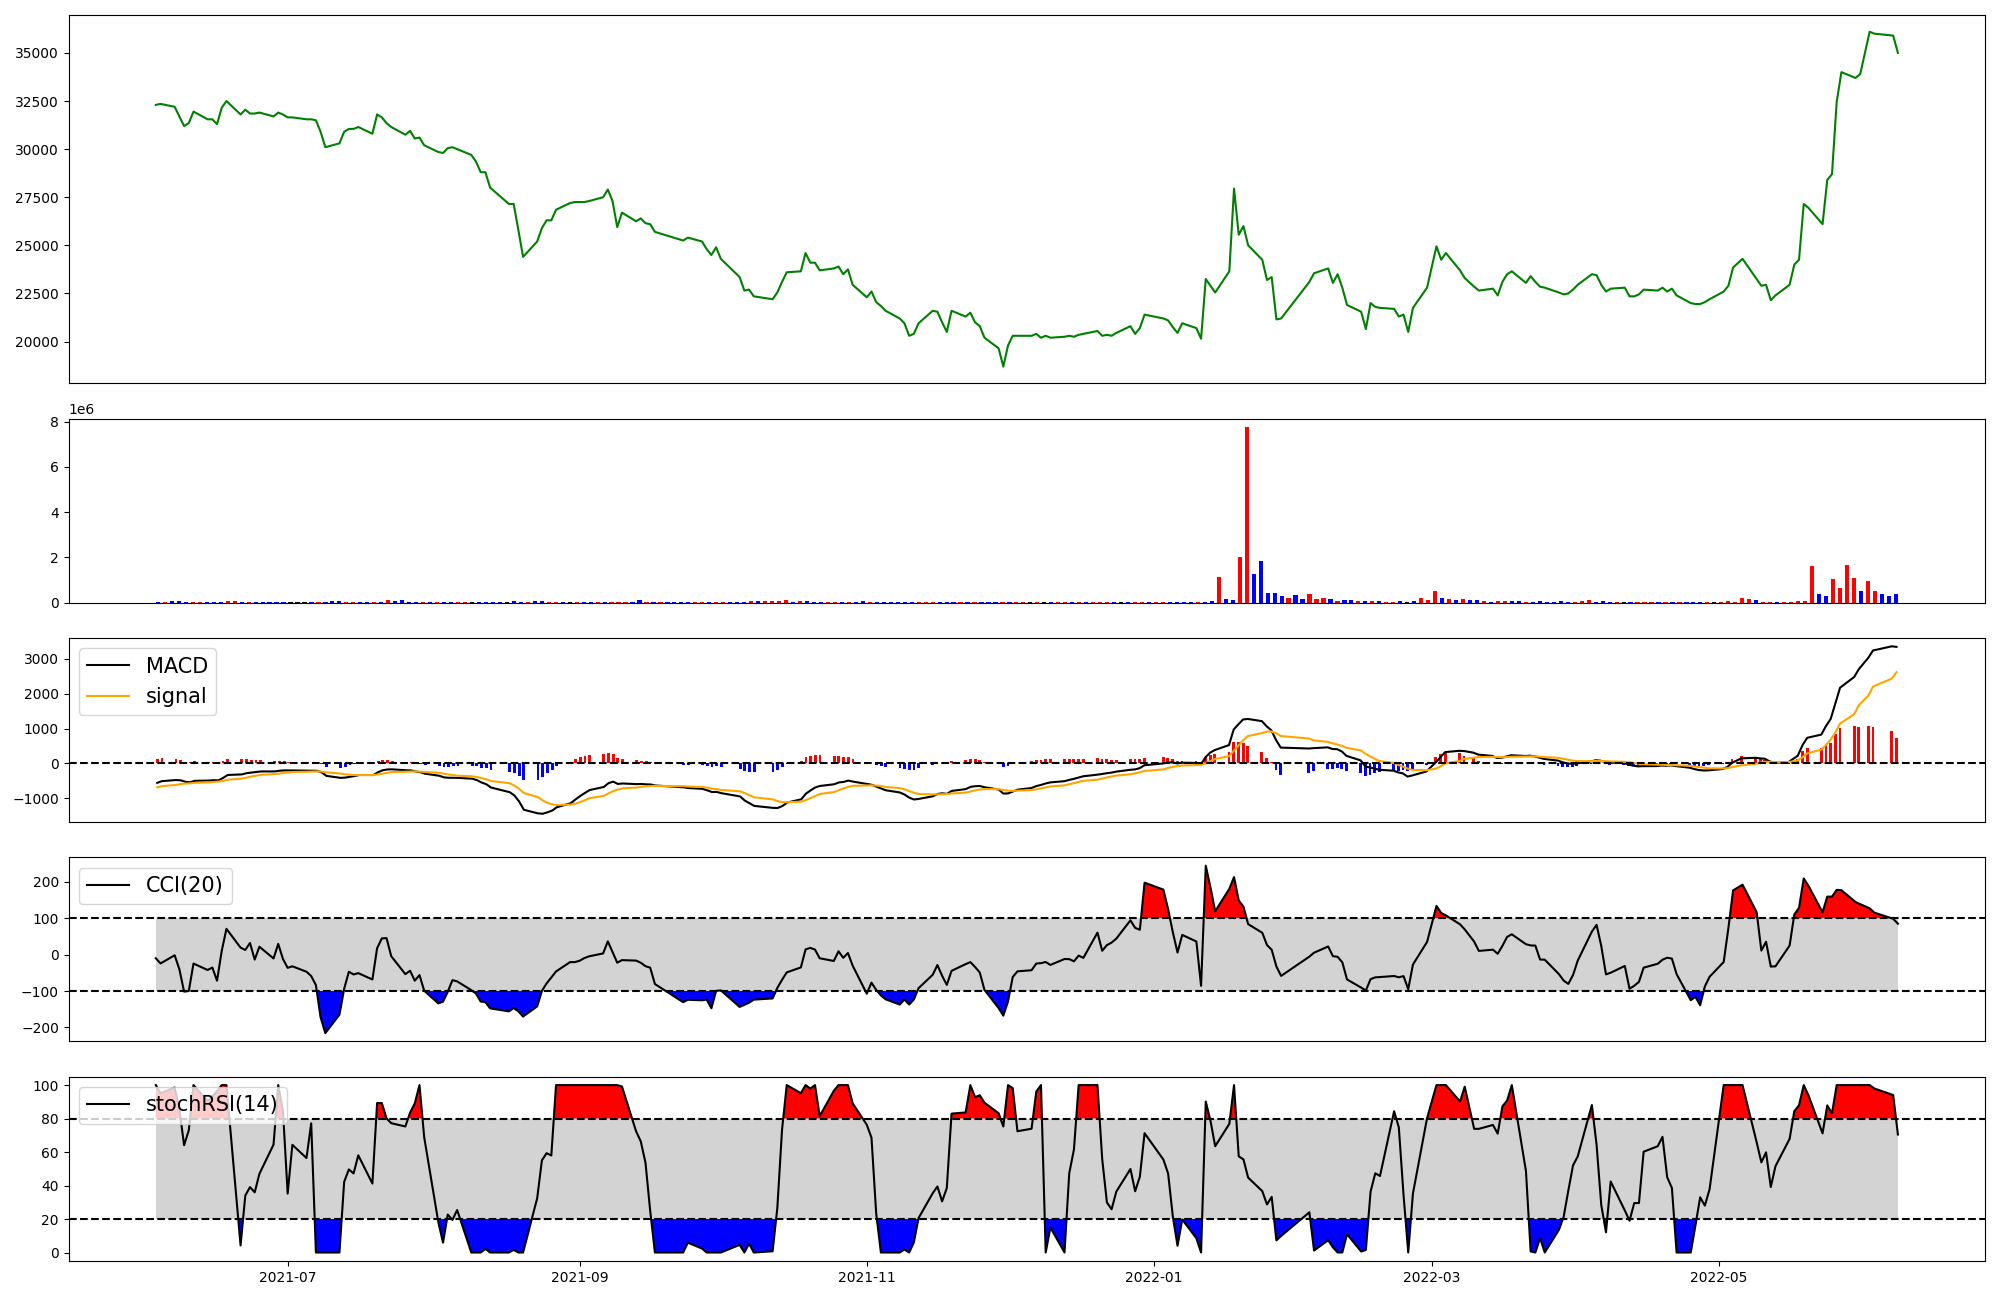Click the 2022-01 date tick label
This screenshot has width=2000, height=1300.
(1154, 1277)
